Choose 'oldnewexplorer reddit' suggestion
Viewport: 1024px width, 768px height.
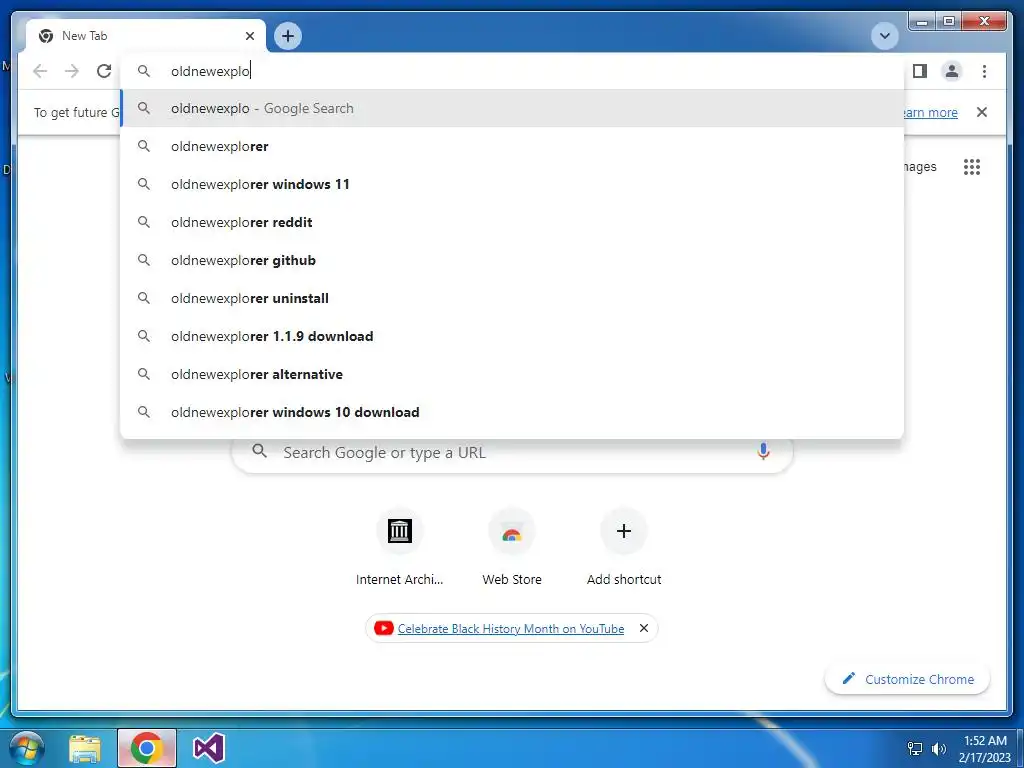[512, 222]
